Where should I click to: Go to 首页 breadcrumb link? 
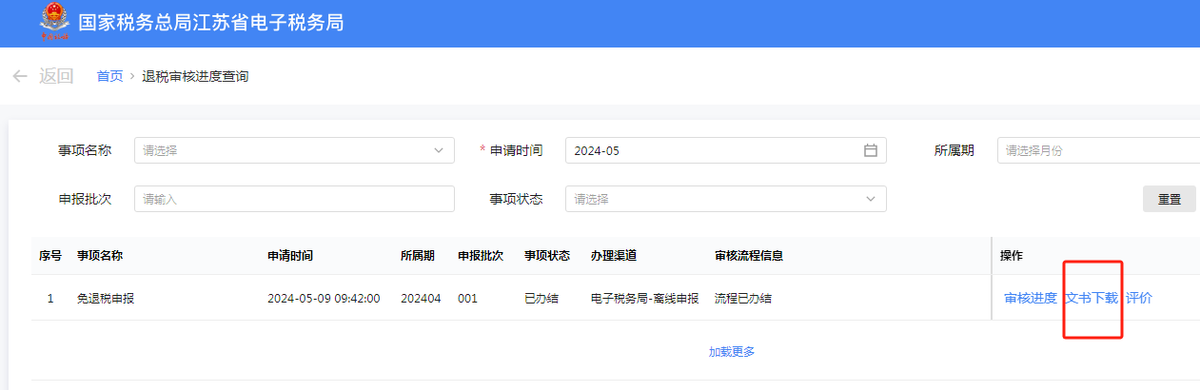110,76
